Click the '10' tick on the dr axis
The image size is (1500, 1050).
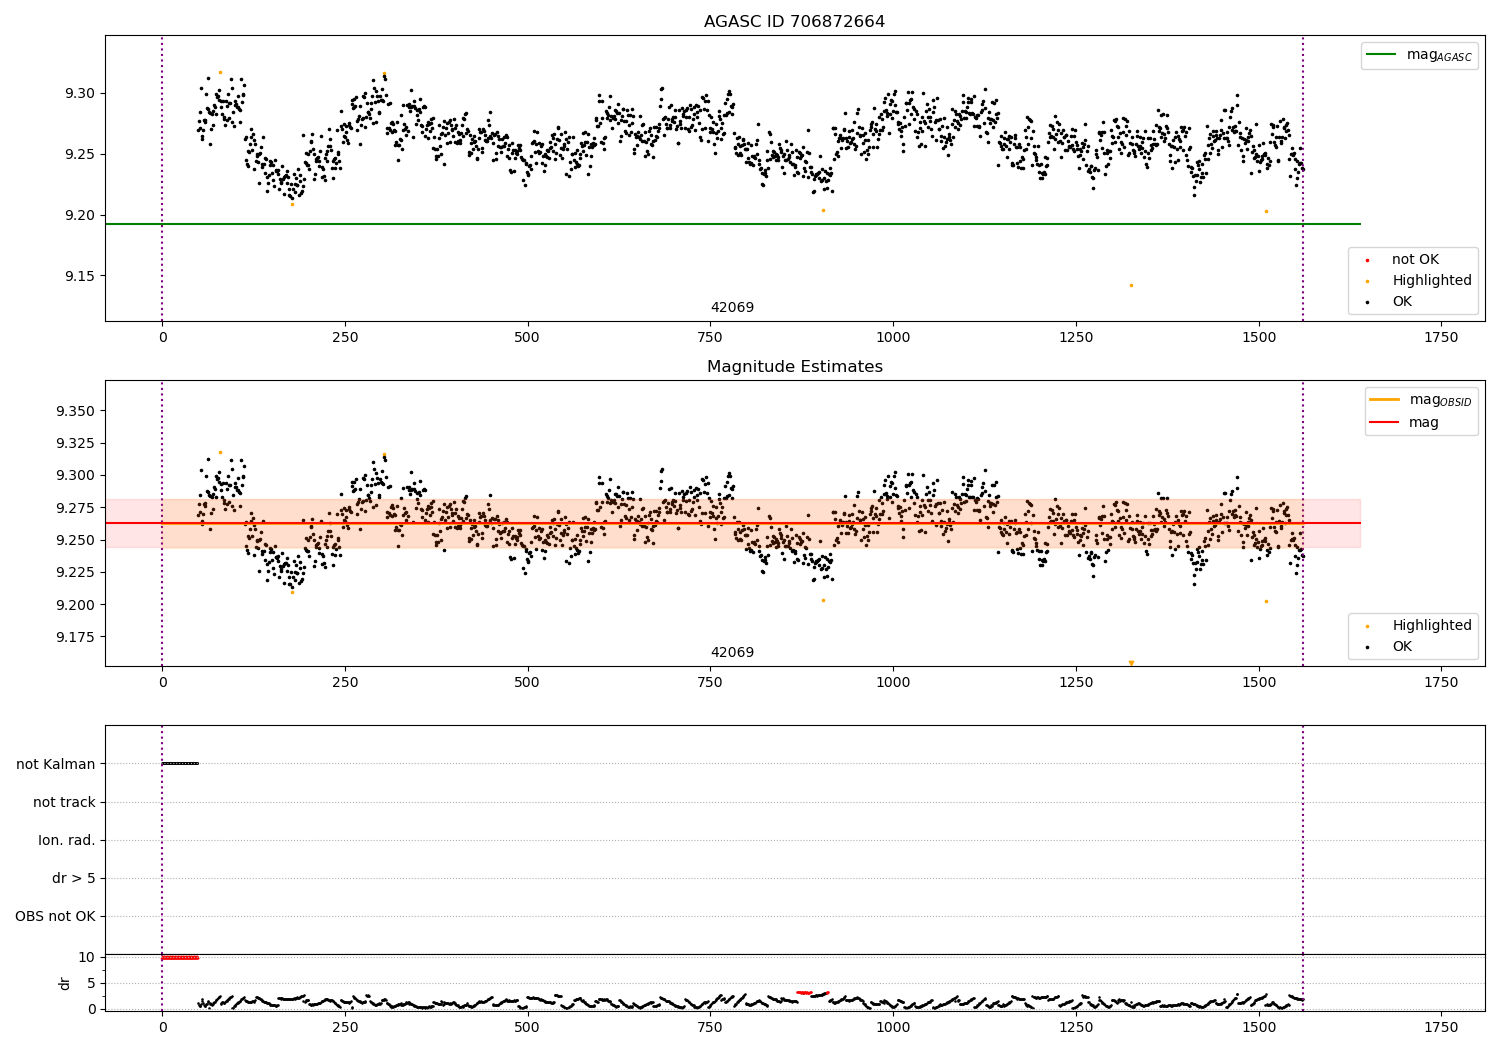pyautogui.click(x=87, y=957)
